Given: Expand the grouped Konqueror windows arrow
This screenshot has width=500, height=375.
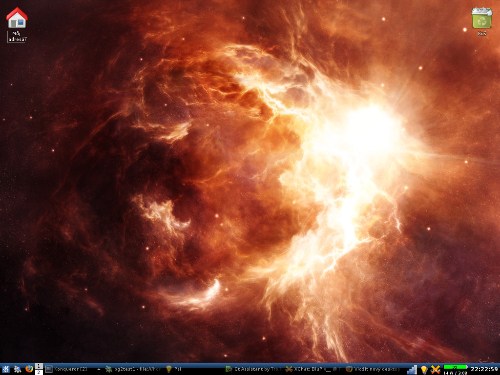Looking at the screenshot, I should pos(99,369).
